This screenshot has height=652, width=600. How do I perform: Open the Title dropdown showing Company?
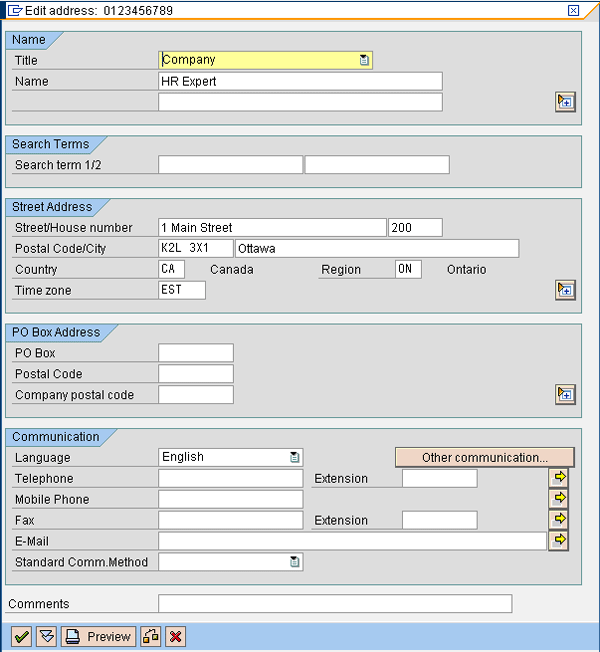[x=364, y=60]
